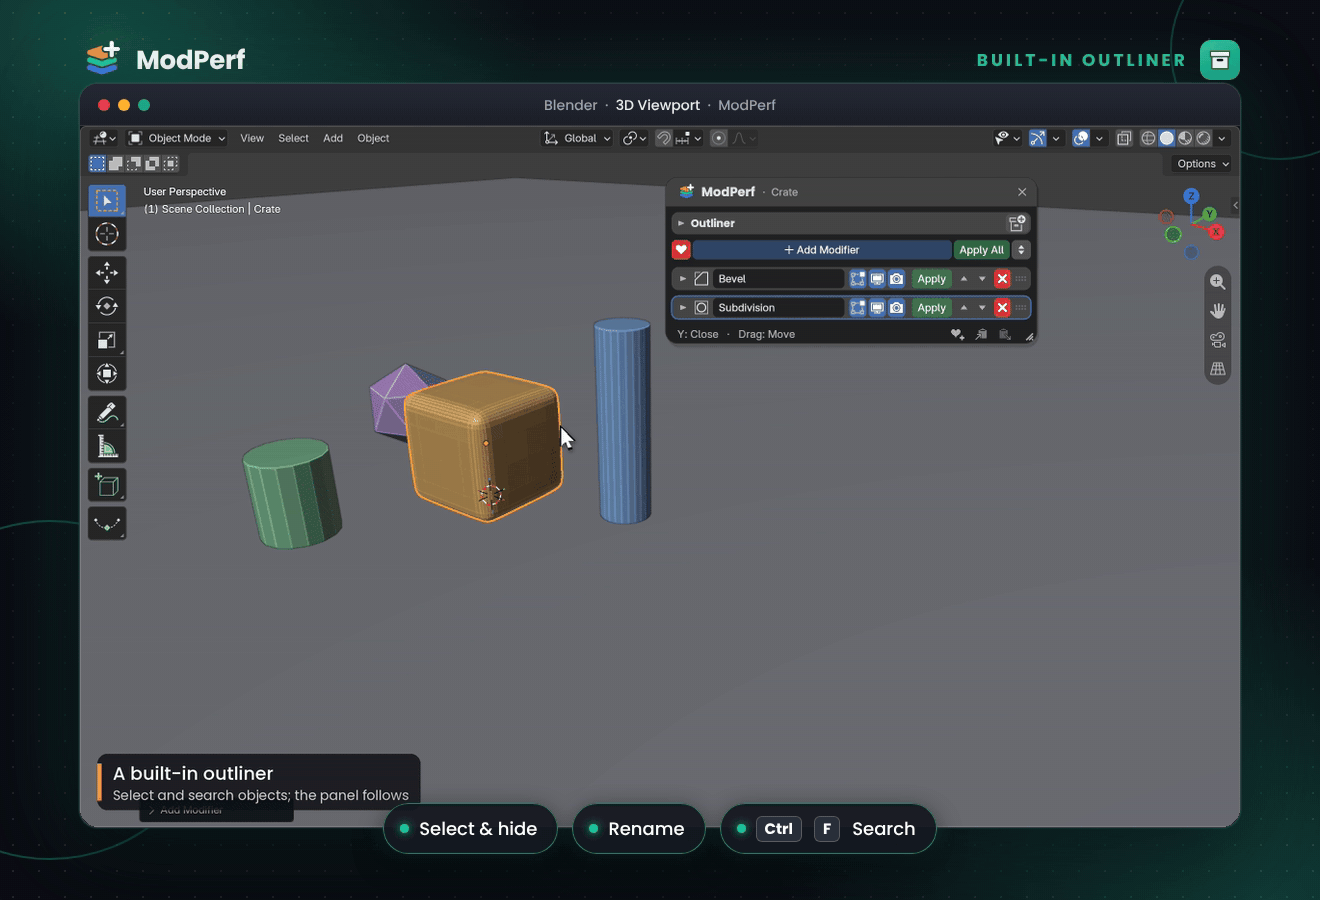Toggle the red heart favorites button
Image resolution: width=1320 pixels, height=900 pixels.
(x=681, y=250)
